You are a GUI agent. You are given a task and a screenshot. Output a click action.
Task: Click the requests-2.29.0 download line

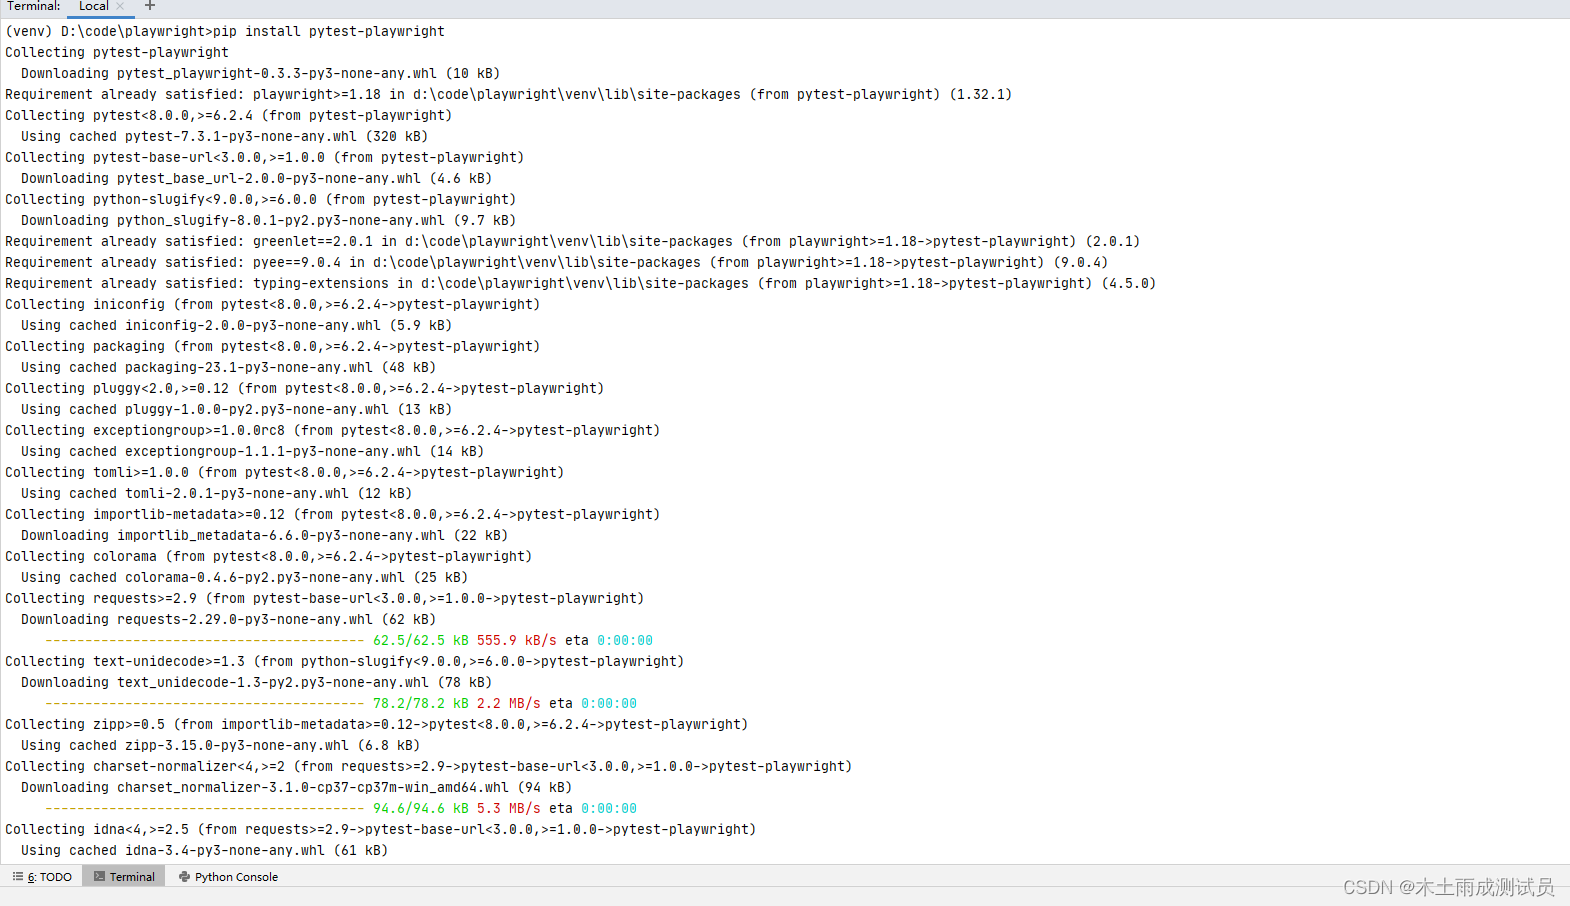pos(228,619)
